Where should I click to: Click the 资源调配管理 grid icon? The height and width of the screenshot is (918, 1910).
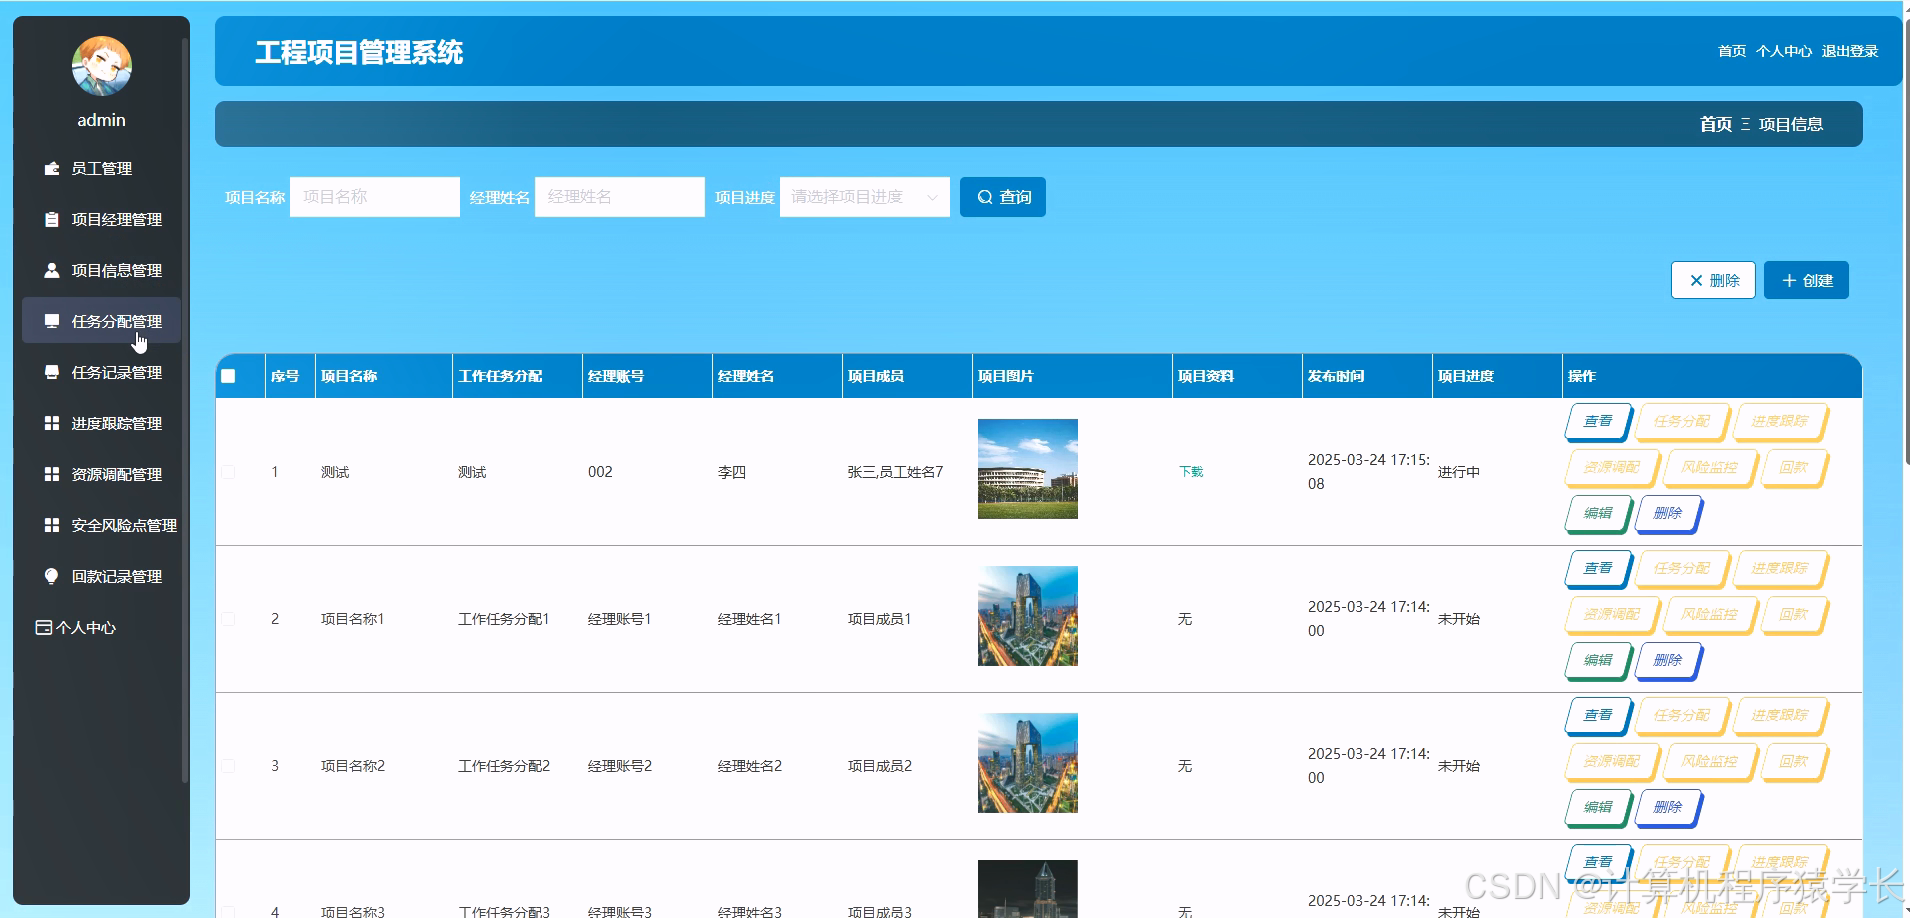coord(52,474)
